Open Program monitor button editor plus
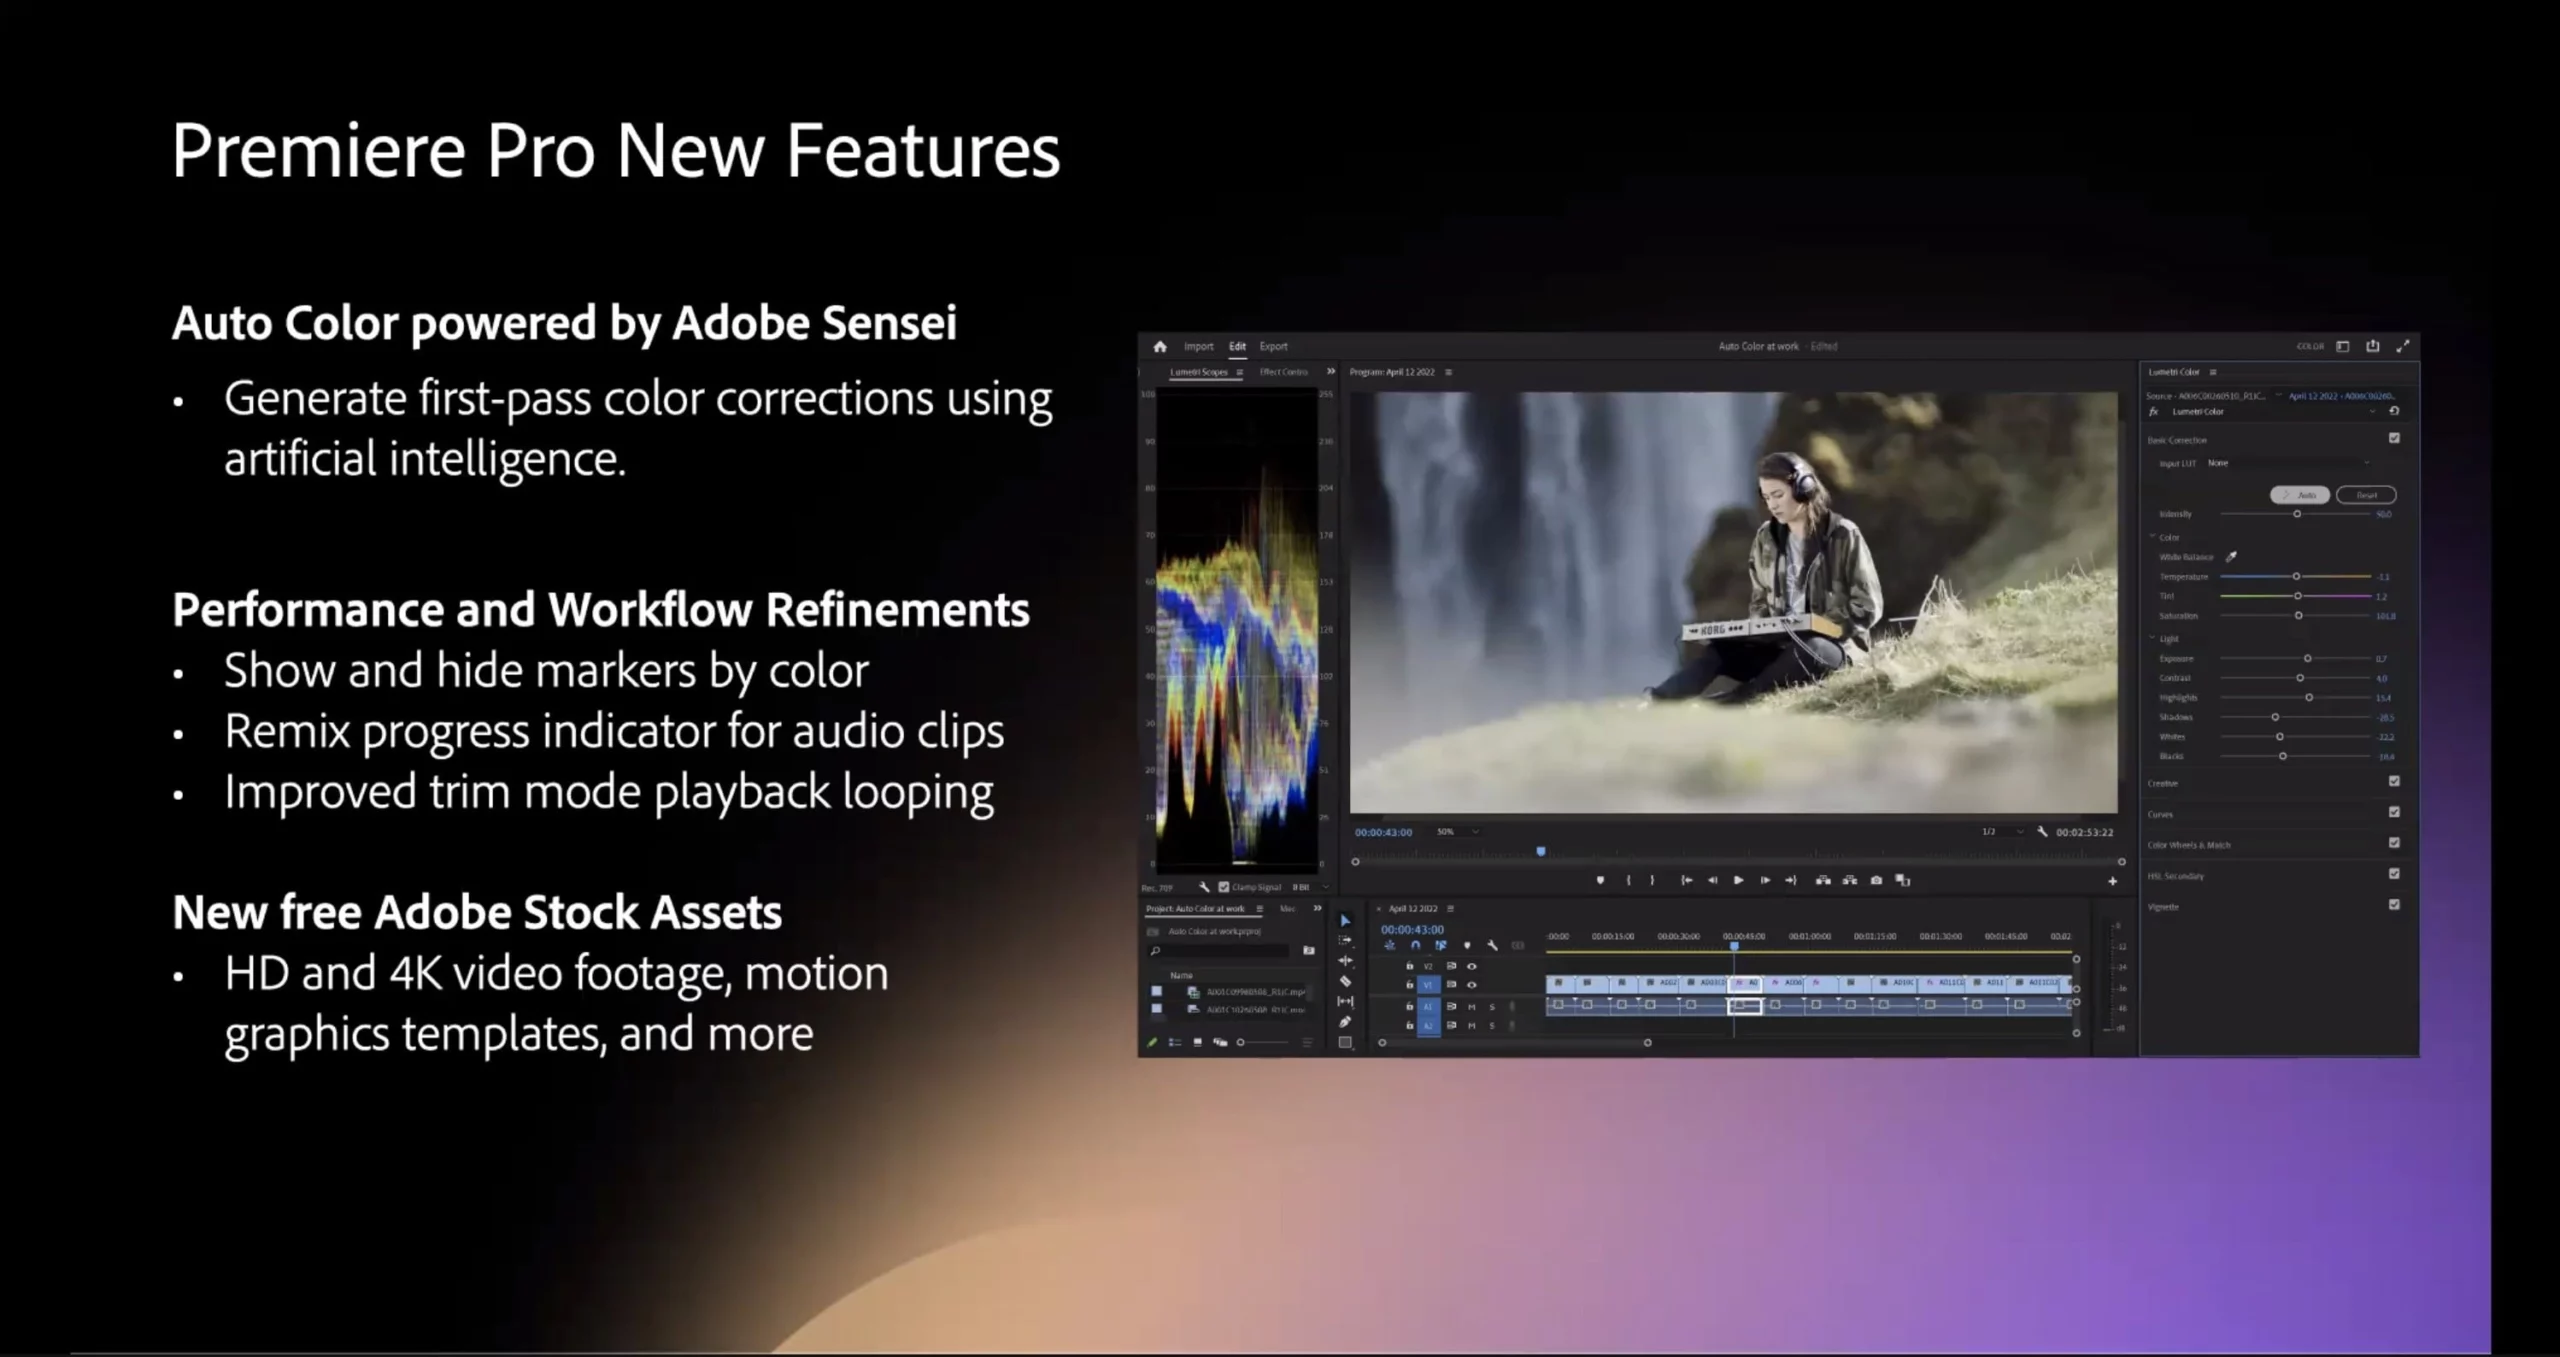This screenshot has width=2560, height=1357. (2113, 881)
